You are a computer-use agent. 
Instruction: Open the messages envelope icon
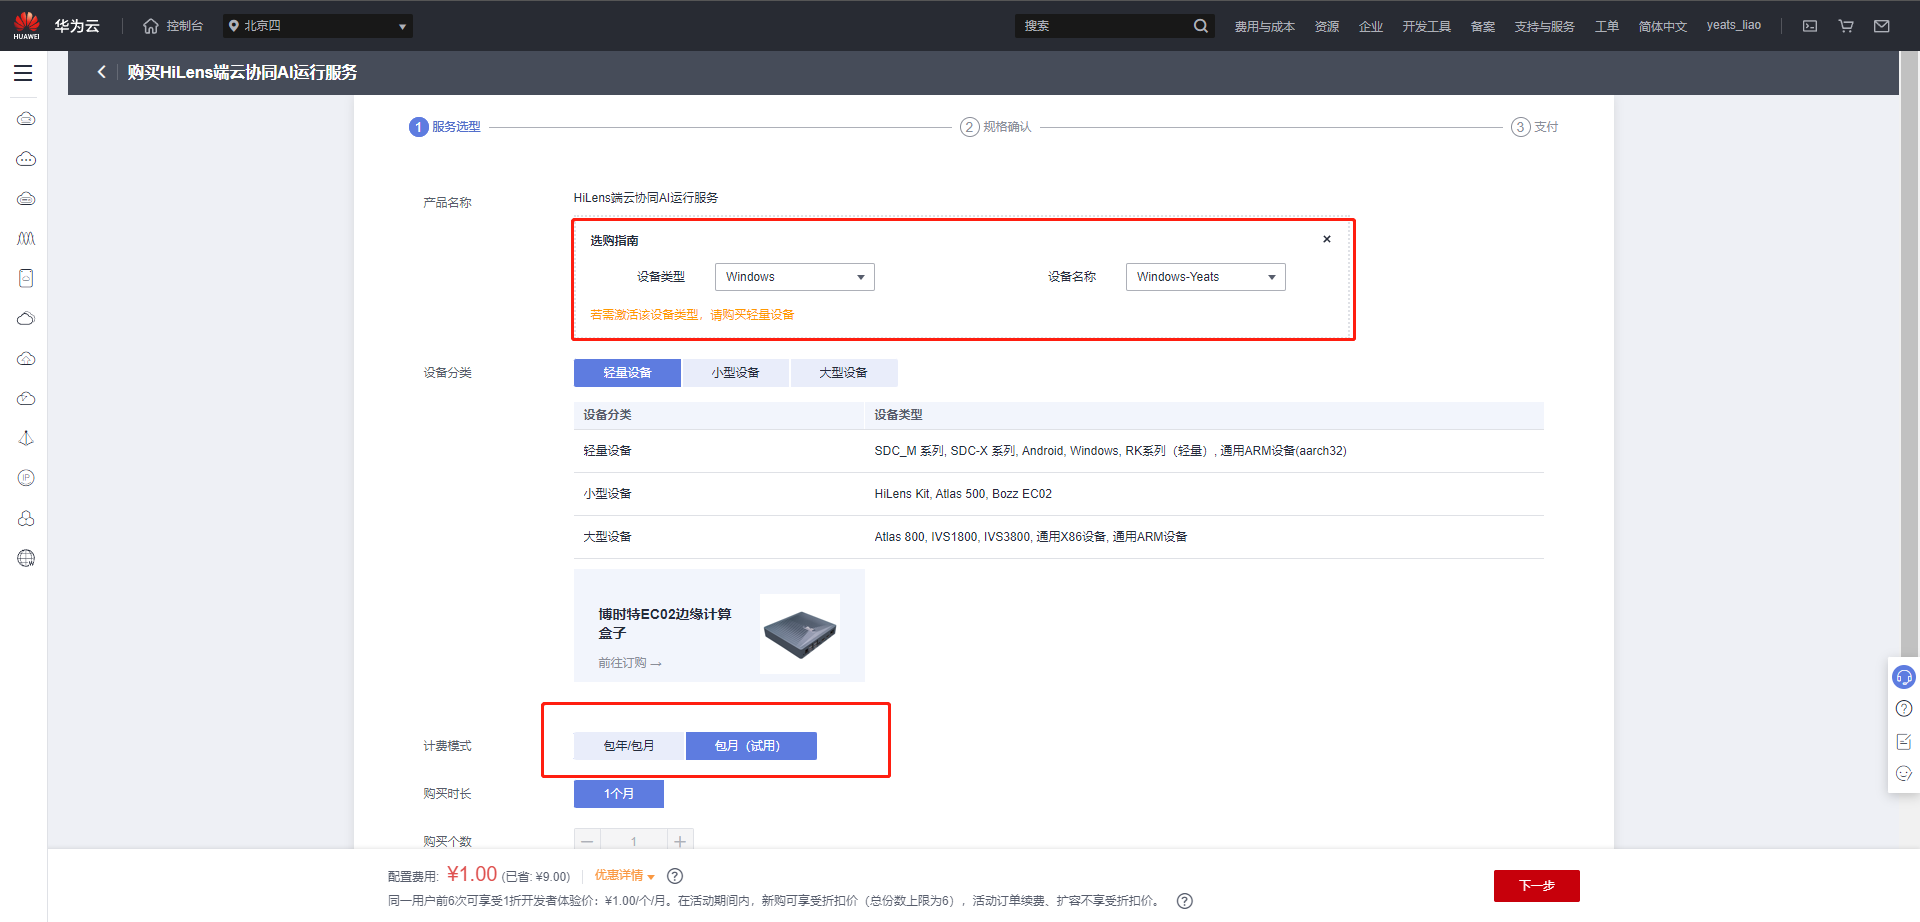pyautogui.click(x=1882, y=26)
